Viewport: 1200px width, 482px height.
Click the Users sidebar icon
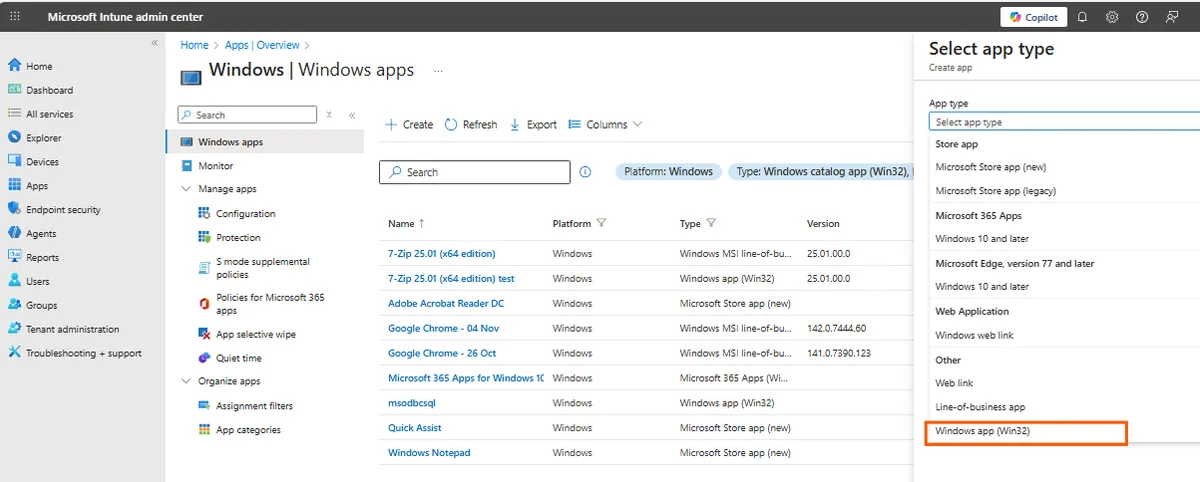coord(15,281)
